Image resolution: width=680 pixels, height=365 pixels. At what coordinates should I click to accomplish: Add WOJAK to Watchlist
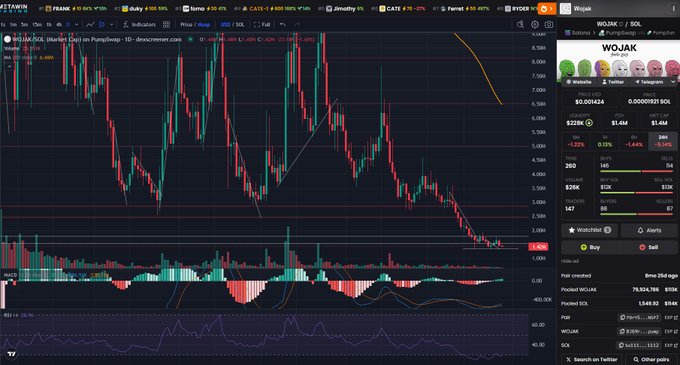click(x=590, y=230)
